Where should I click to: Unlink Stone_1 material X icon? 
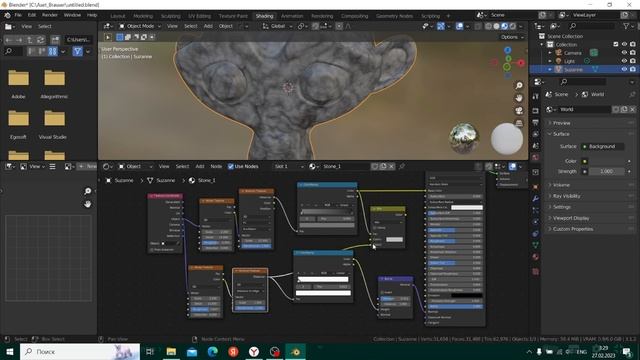391,166
